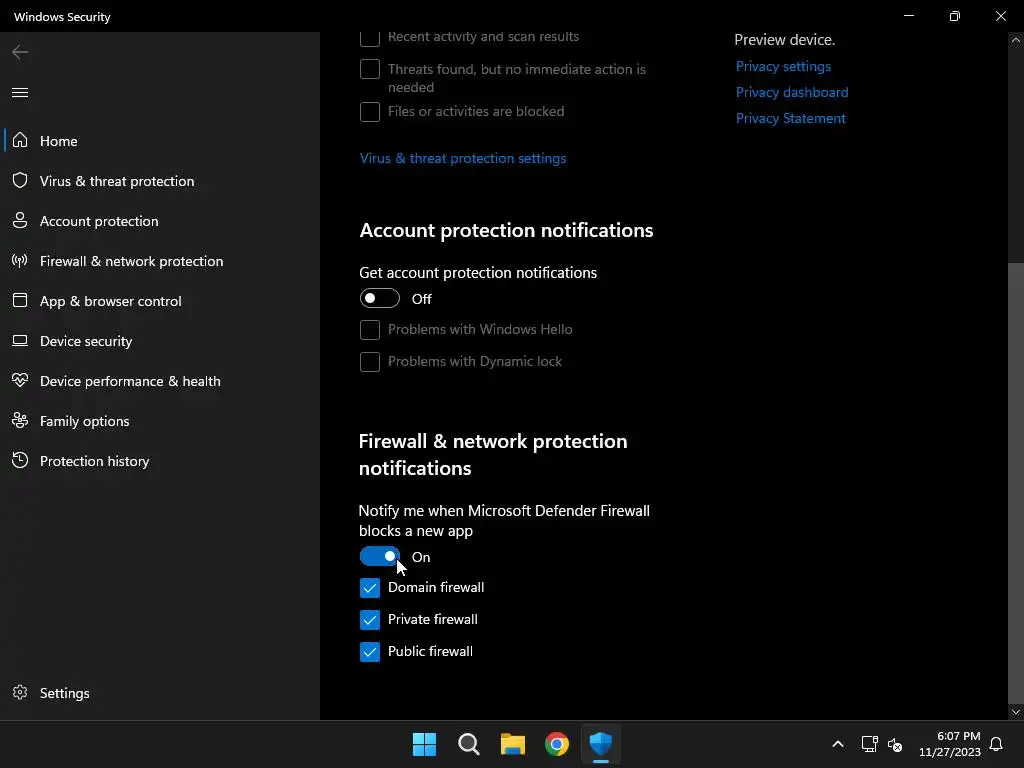Open the Windows Start menu
Viewport: 1024px width, 768px height.
(424, 744)
